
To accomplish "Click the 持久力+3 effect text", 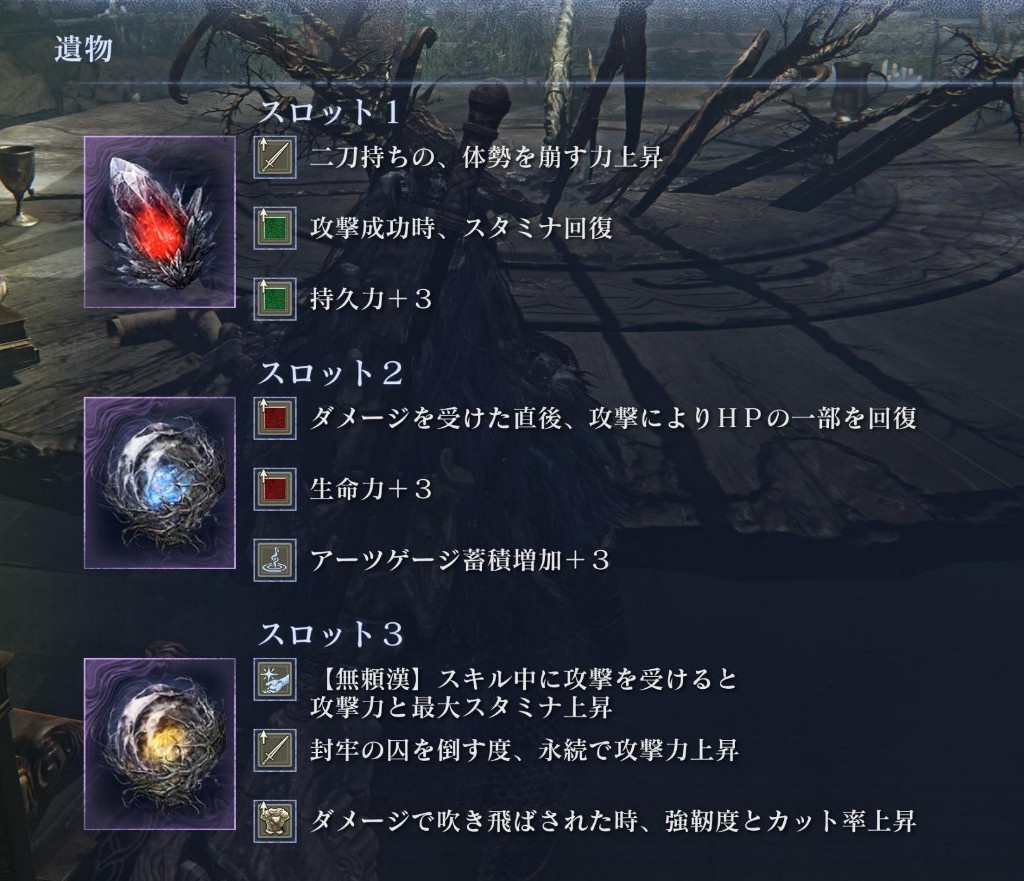I will tap(371, 299).
